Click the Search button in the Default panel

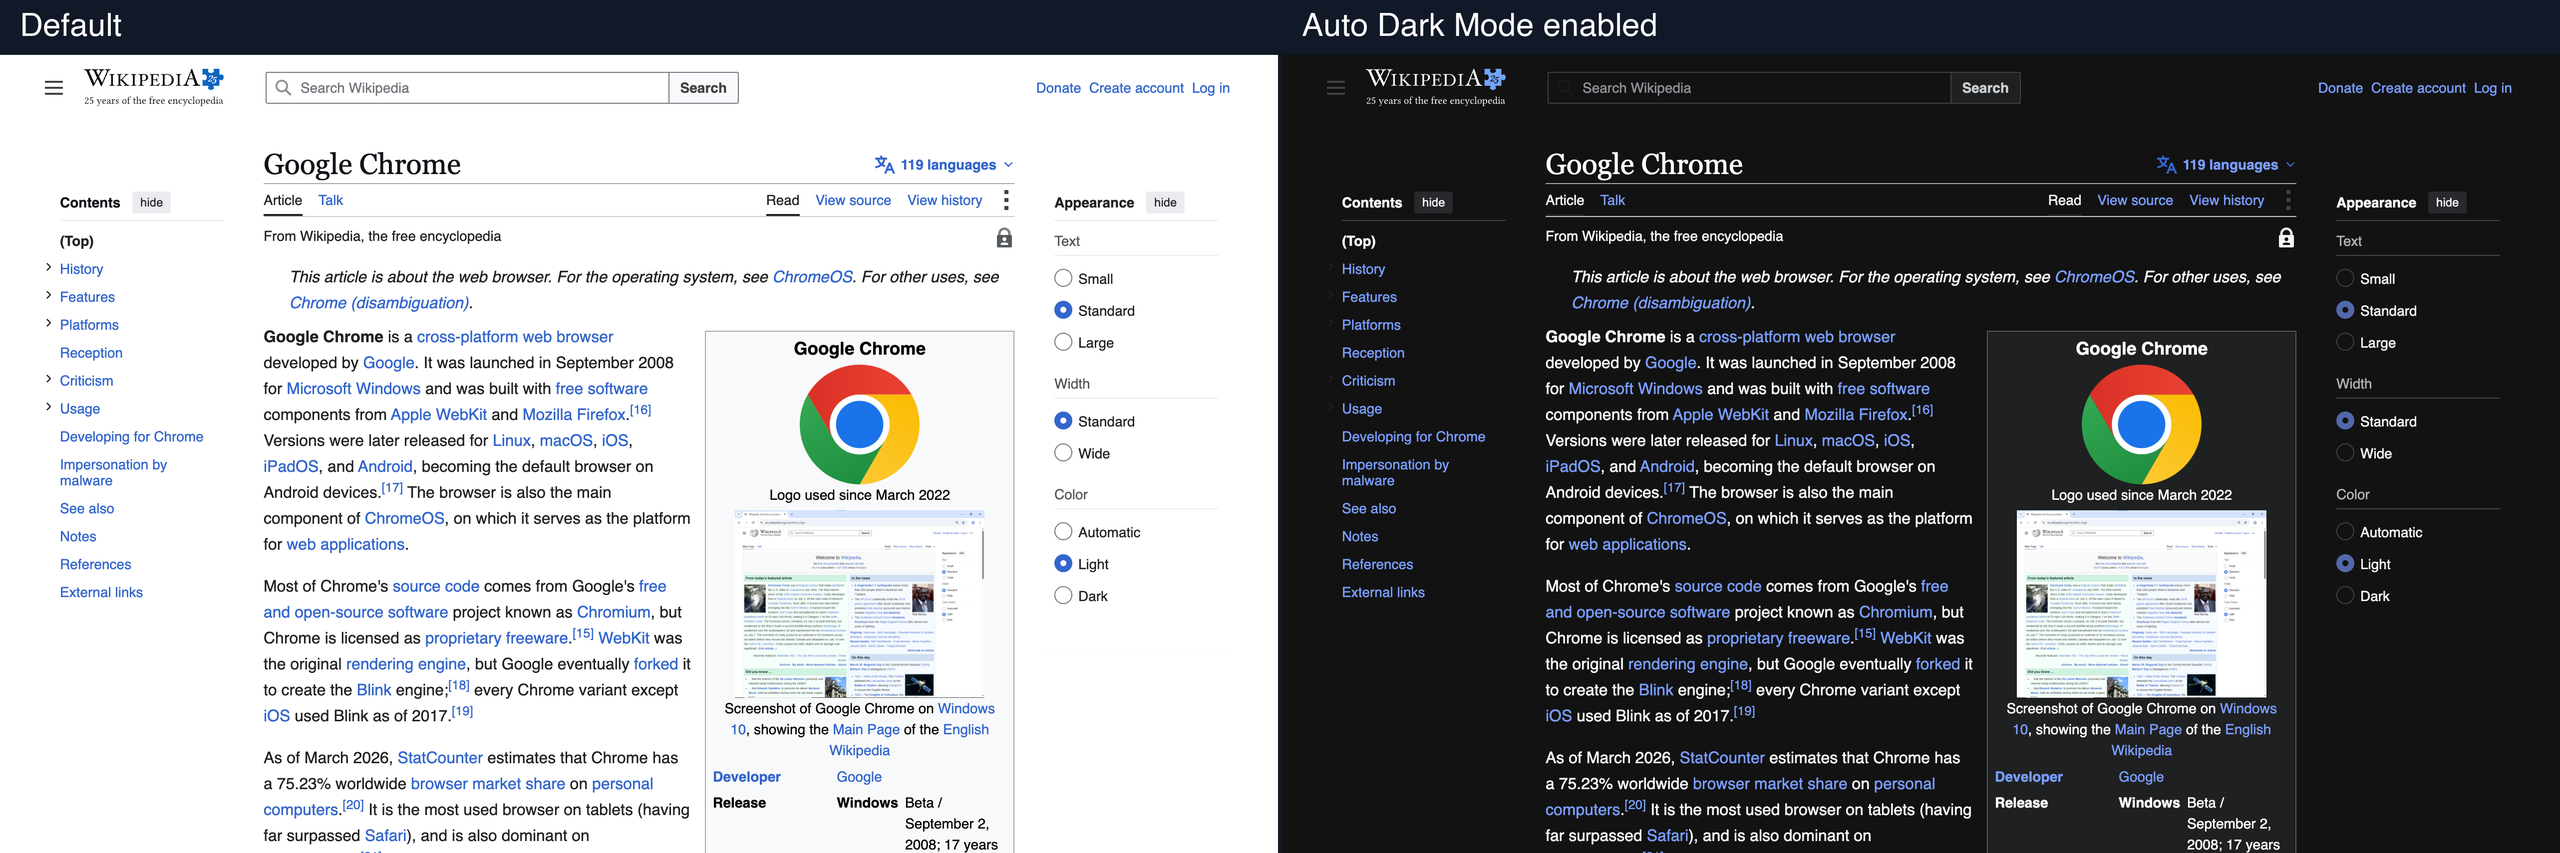point(703,88)
